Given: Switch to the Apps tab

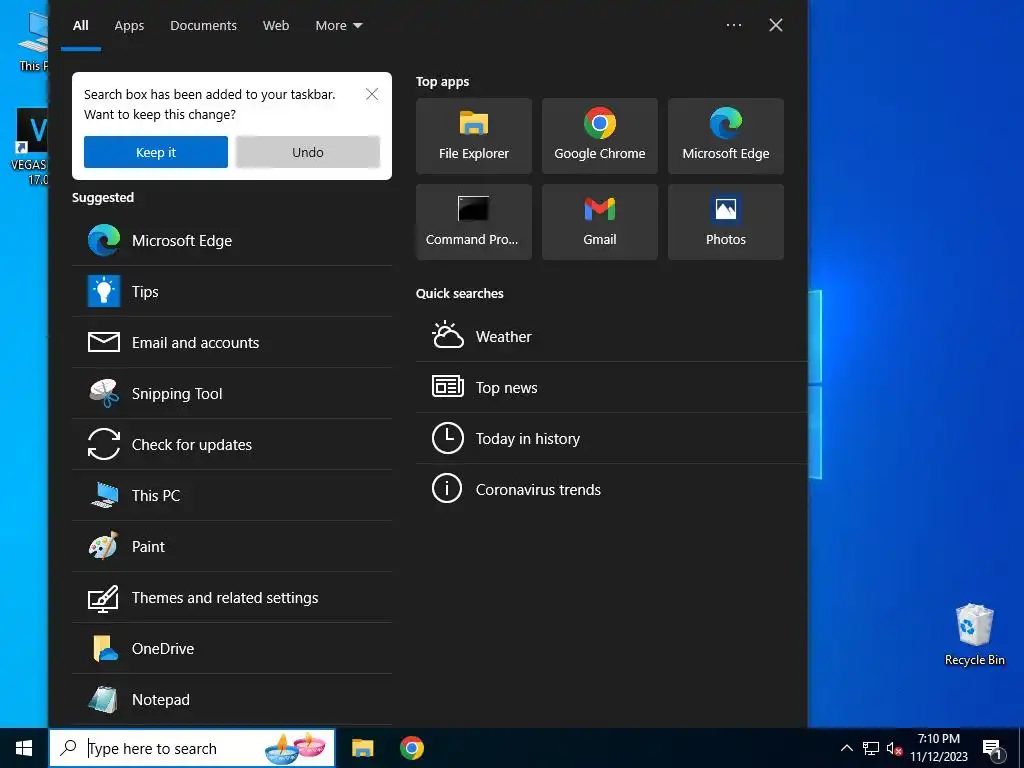Looking at the screenshot, I should pos(129,25).
